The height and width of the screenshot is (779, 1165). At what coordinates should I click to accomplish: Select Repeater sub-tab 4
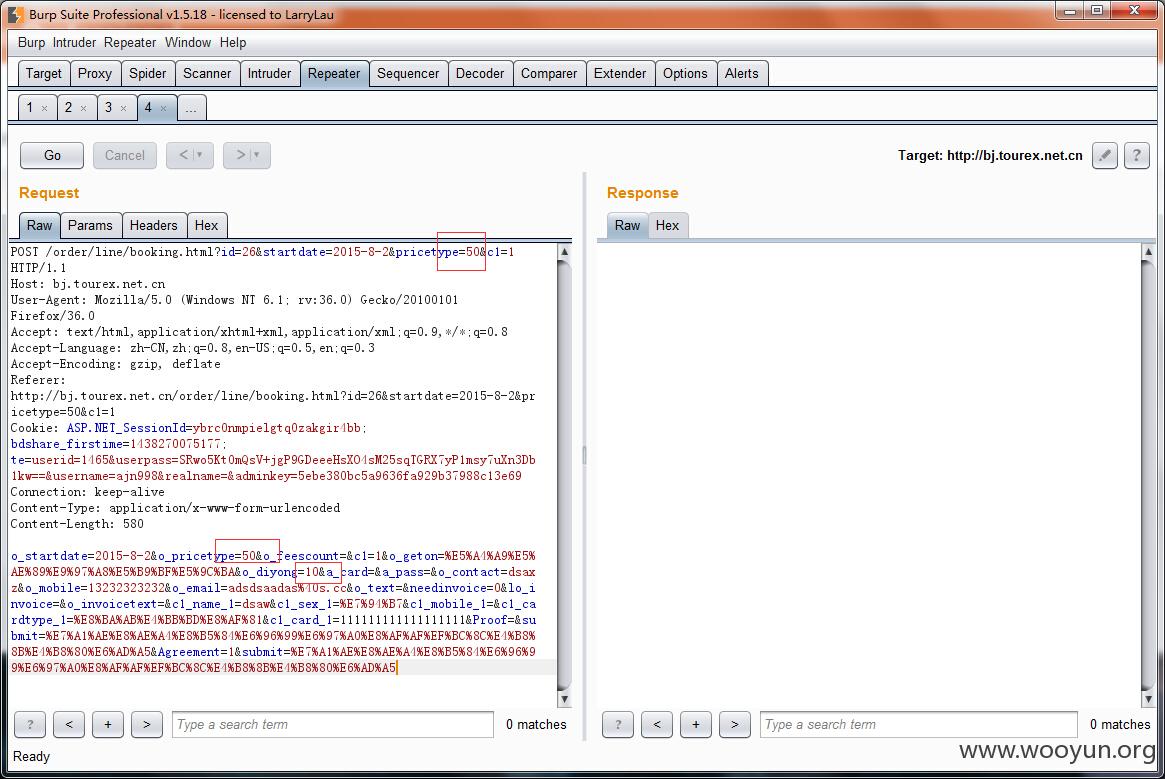148,108
